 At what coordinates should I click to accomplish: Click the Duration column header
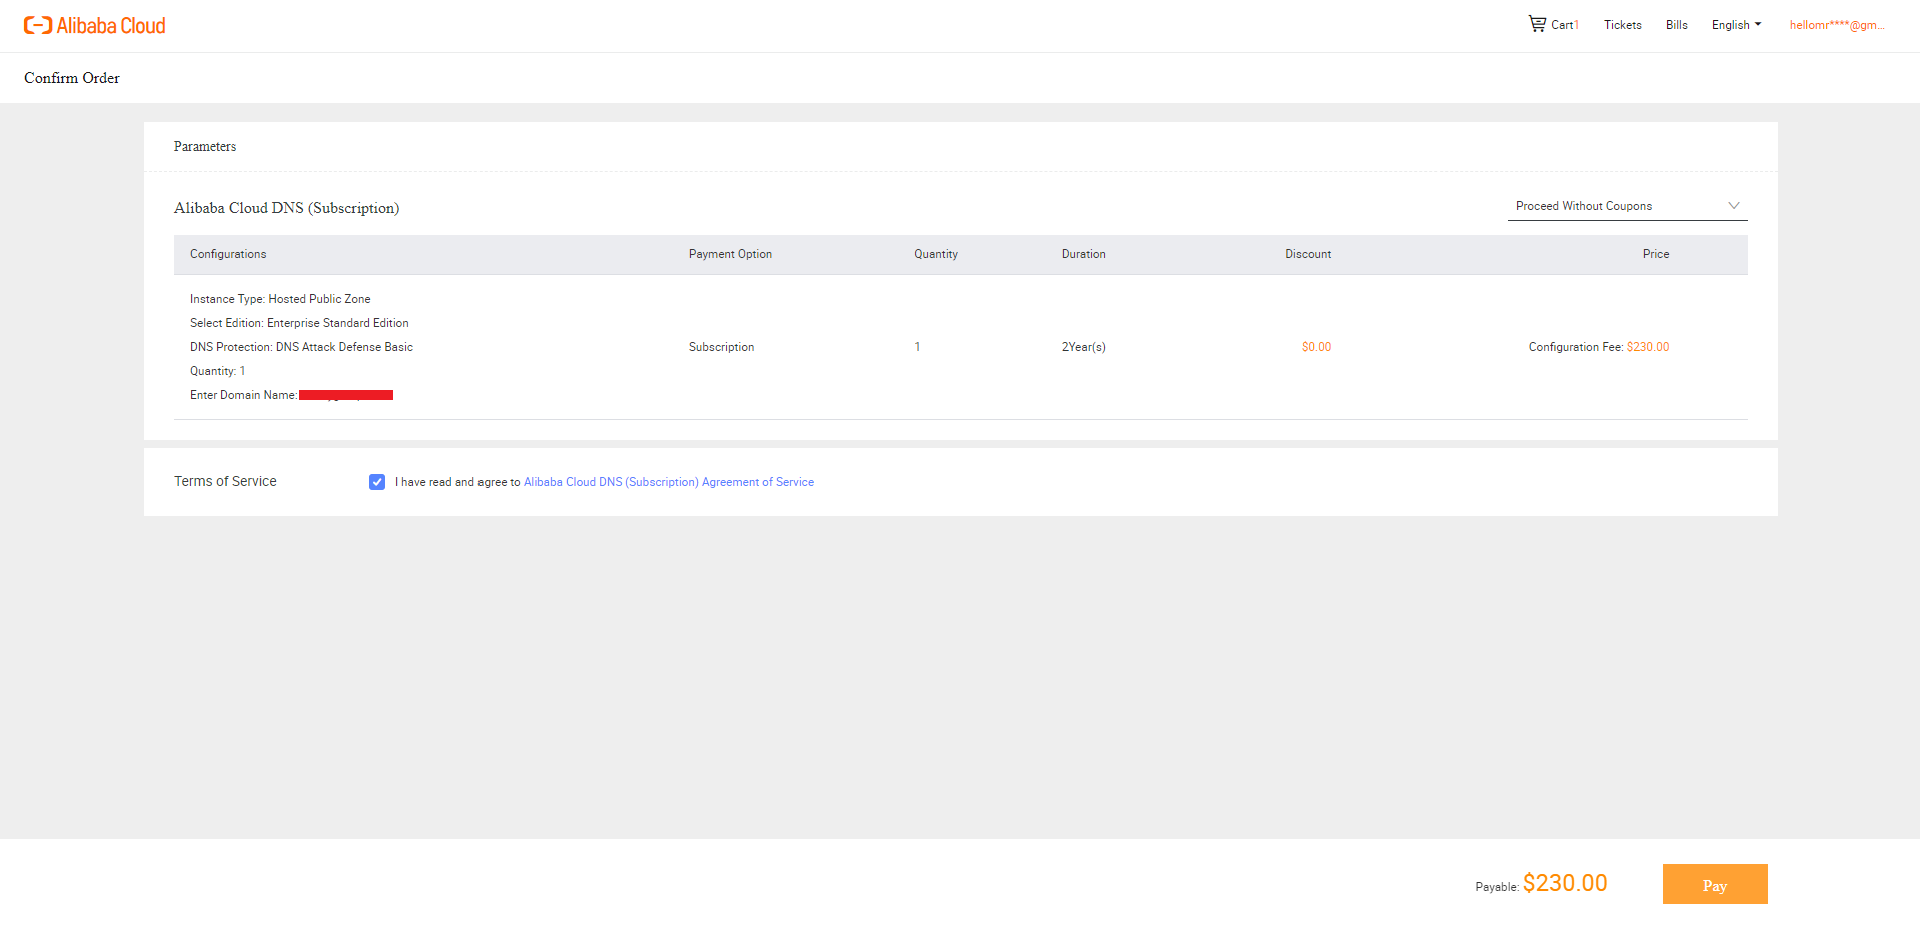click(1084, 254)
